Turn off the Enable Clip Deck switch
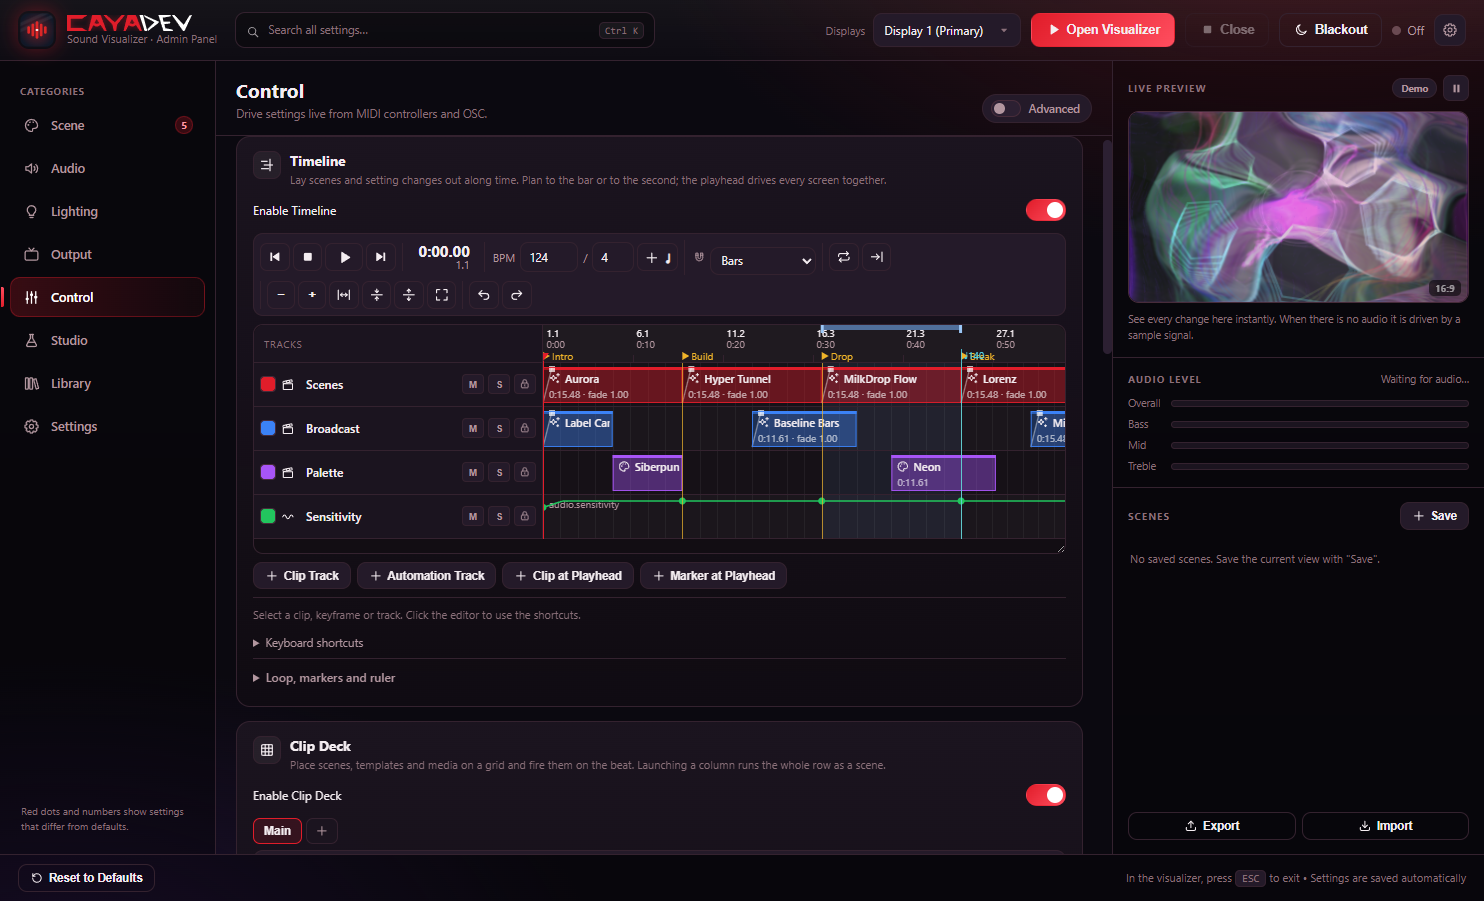 point(1046,795)
